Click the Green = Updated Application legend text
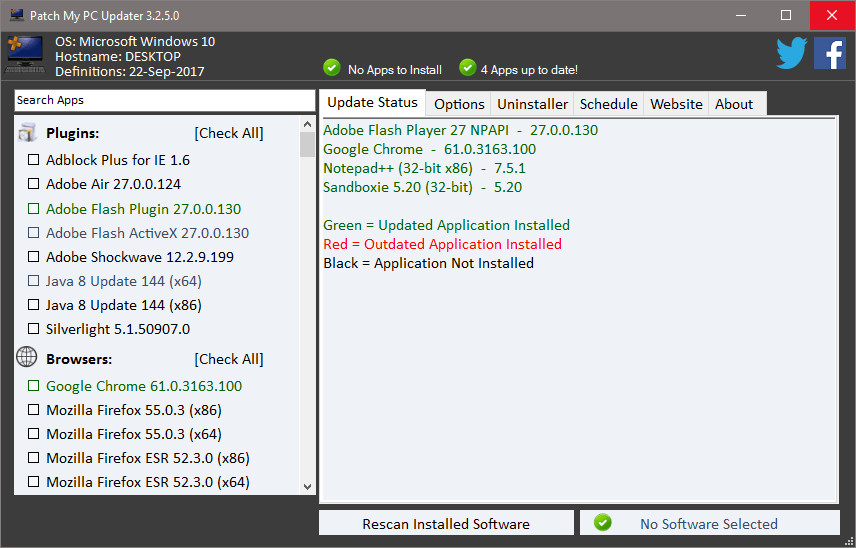Image resolution: width=856 pixels, height=548 pixels. [446, 225]
